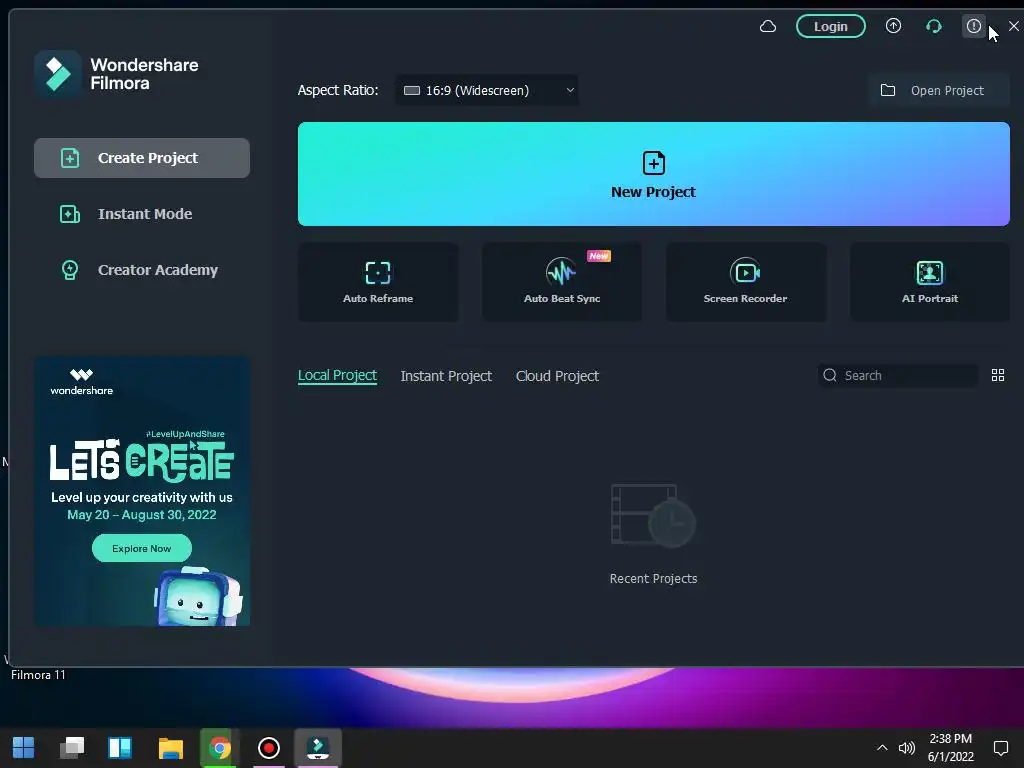
Task: Switch to Local Project tab
Action: pos(337,376)
